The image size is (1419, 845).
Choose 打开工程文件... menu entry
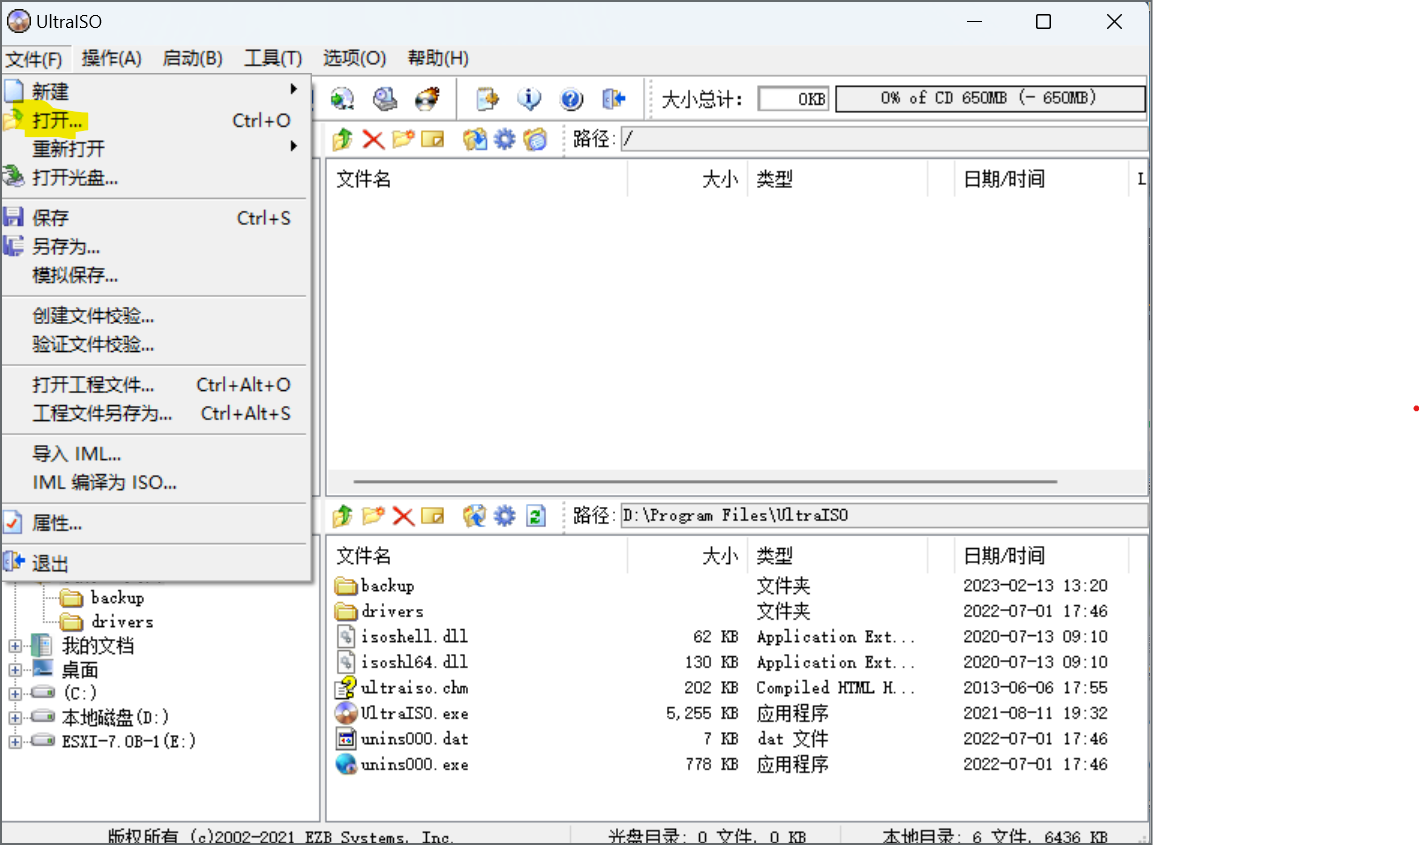(156, 384)
